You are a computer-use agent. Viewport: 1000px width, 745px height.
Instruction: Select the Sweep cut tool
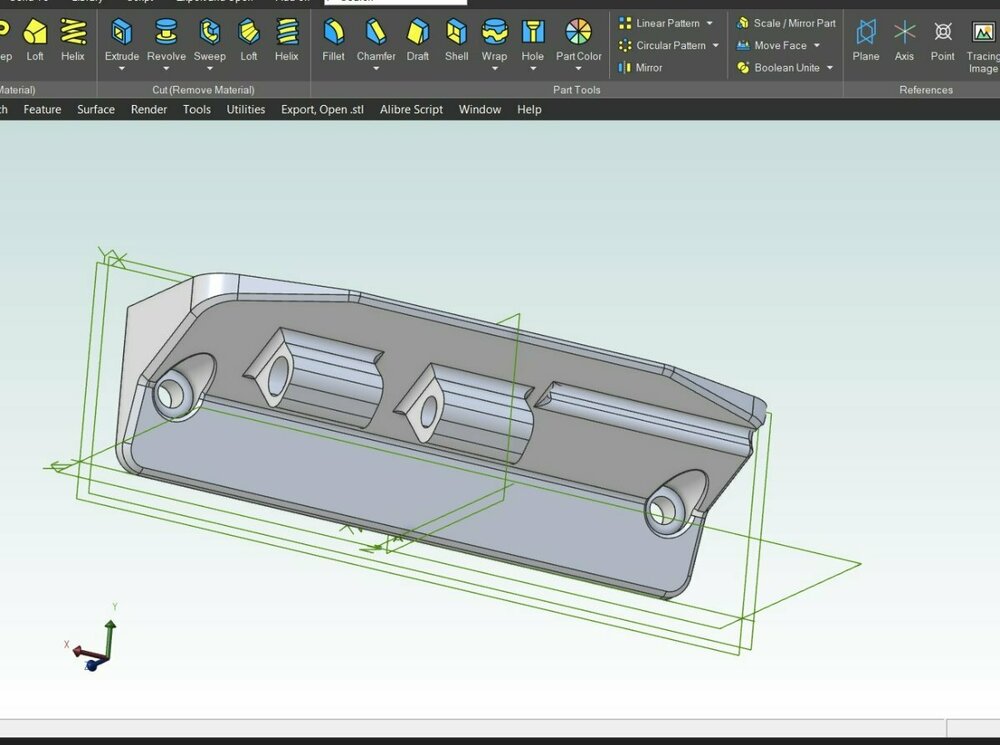(210, 40)
